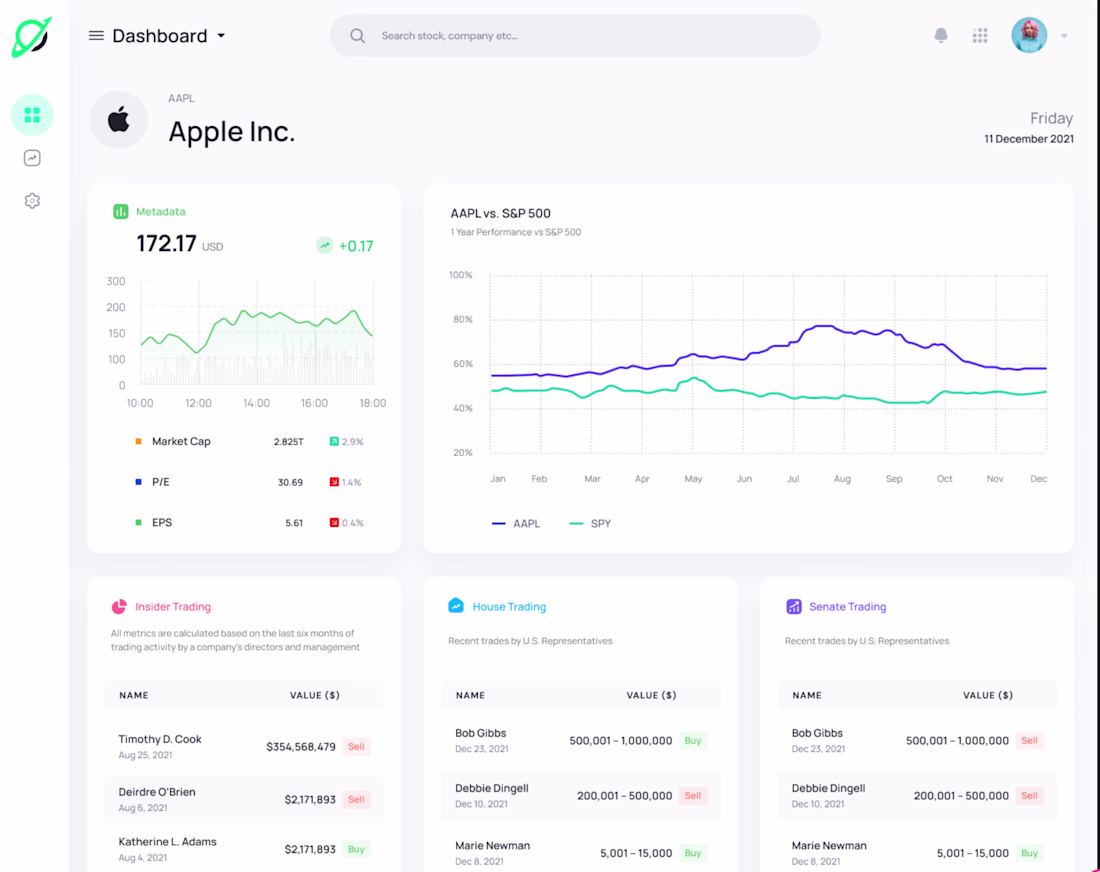Open the settings gear sidebar icon

click(x=32, y=201)
